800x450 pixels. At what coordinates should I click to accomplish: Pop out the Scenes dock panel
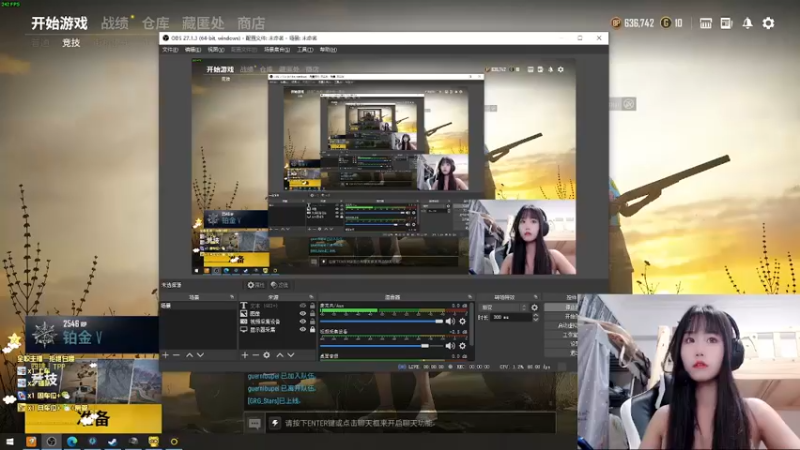click(x=232, y=297)
